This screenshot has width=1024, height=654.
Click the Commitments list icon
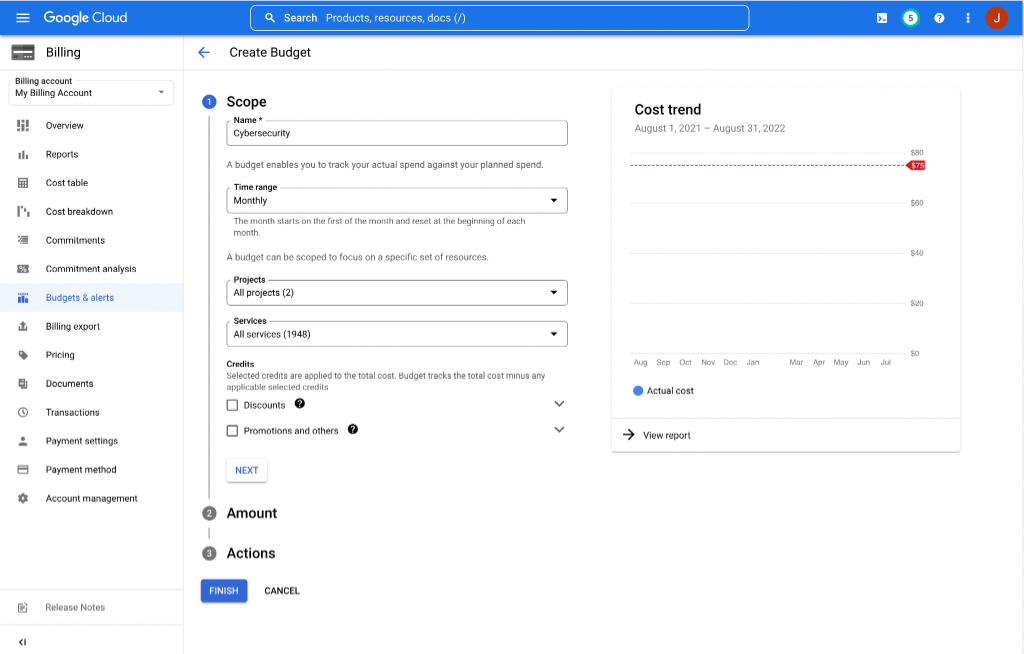(23, 240)
